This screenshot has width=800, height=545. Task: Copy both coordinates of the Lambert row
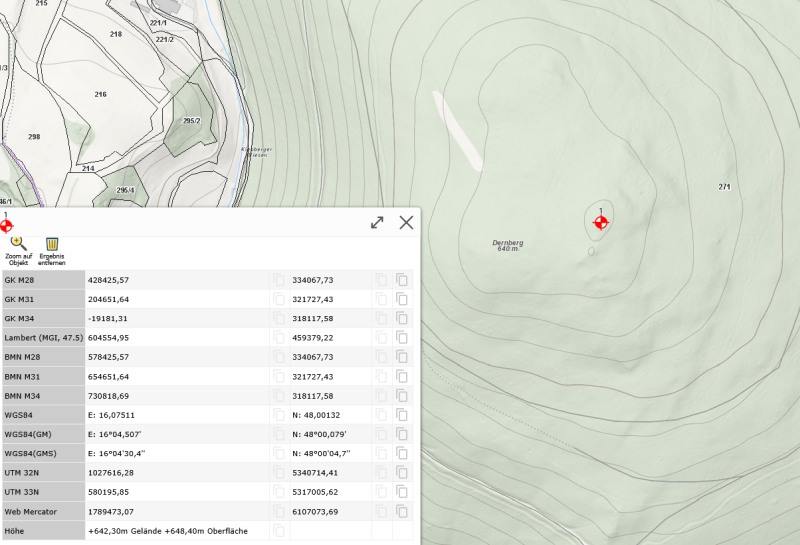pyautogui.click(x=402, y=338)
